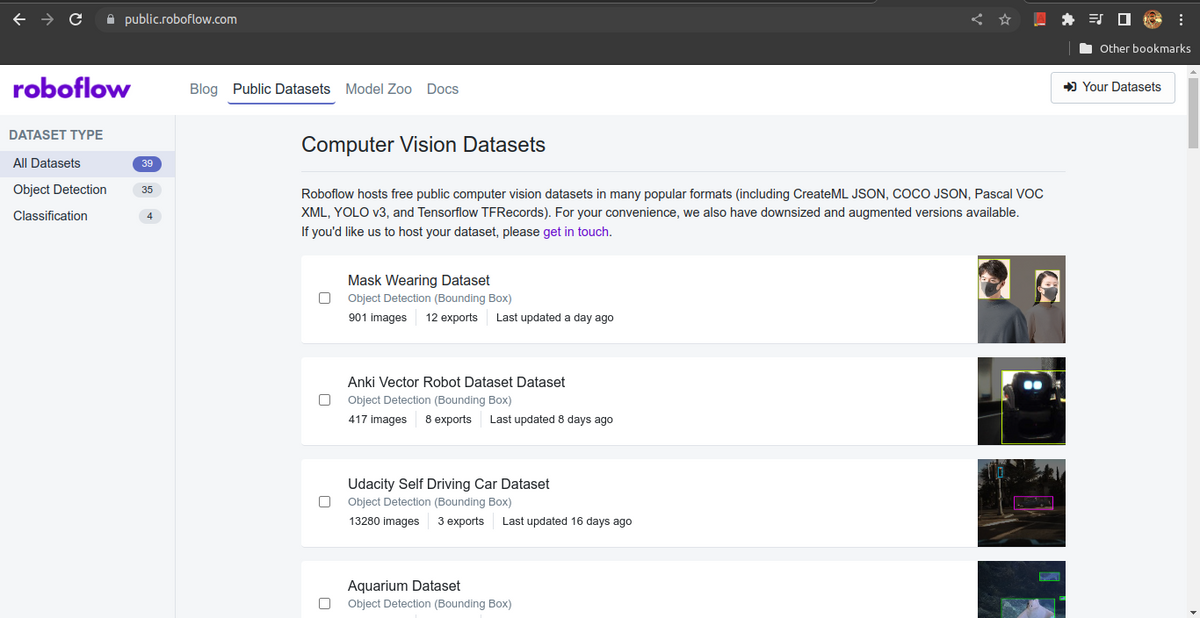Image resolution: width=1200 pixels, height=618 pixels.
Task: Click the Your Datasets button
Action: coord(1112,87)
